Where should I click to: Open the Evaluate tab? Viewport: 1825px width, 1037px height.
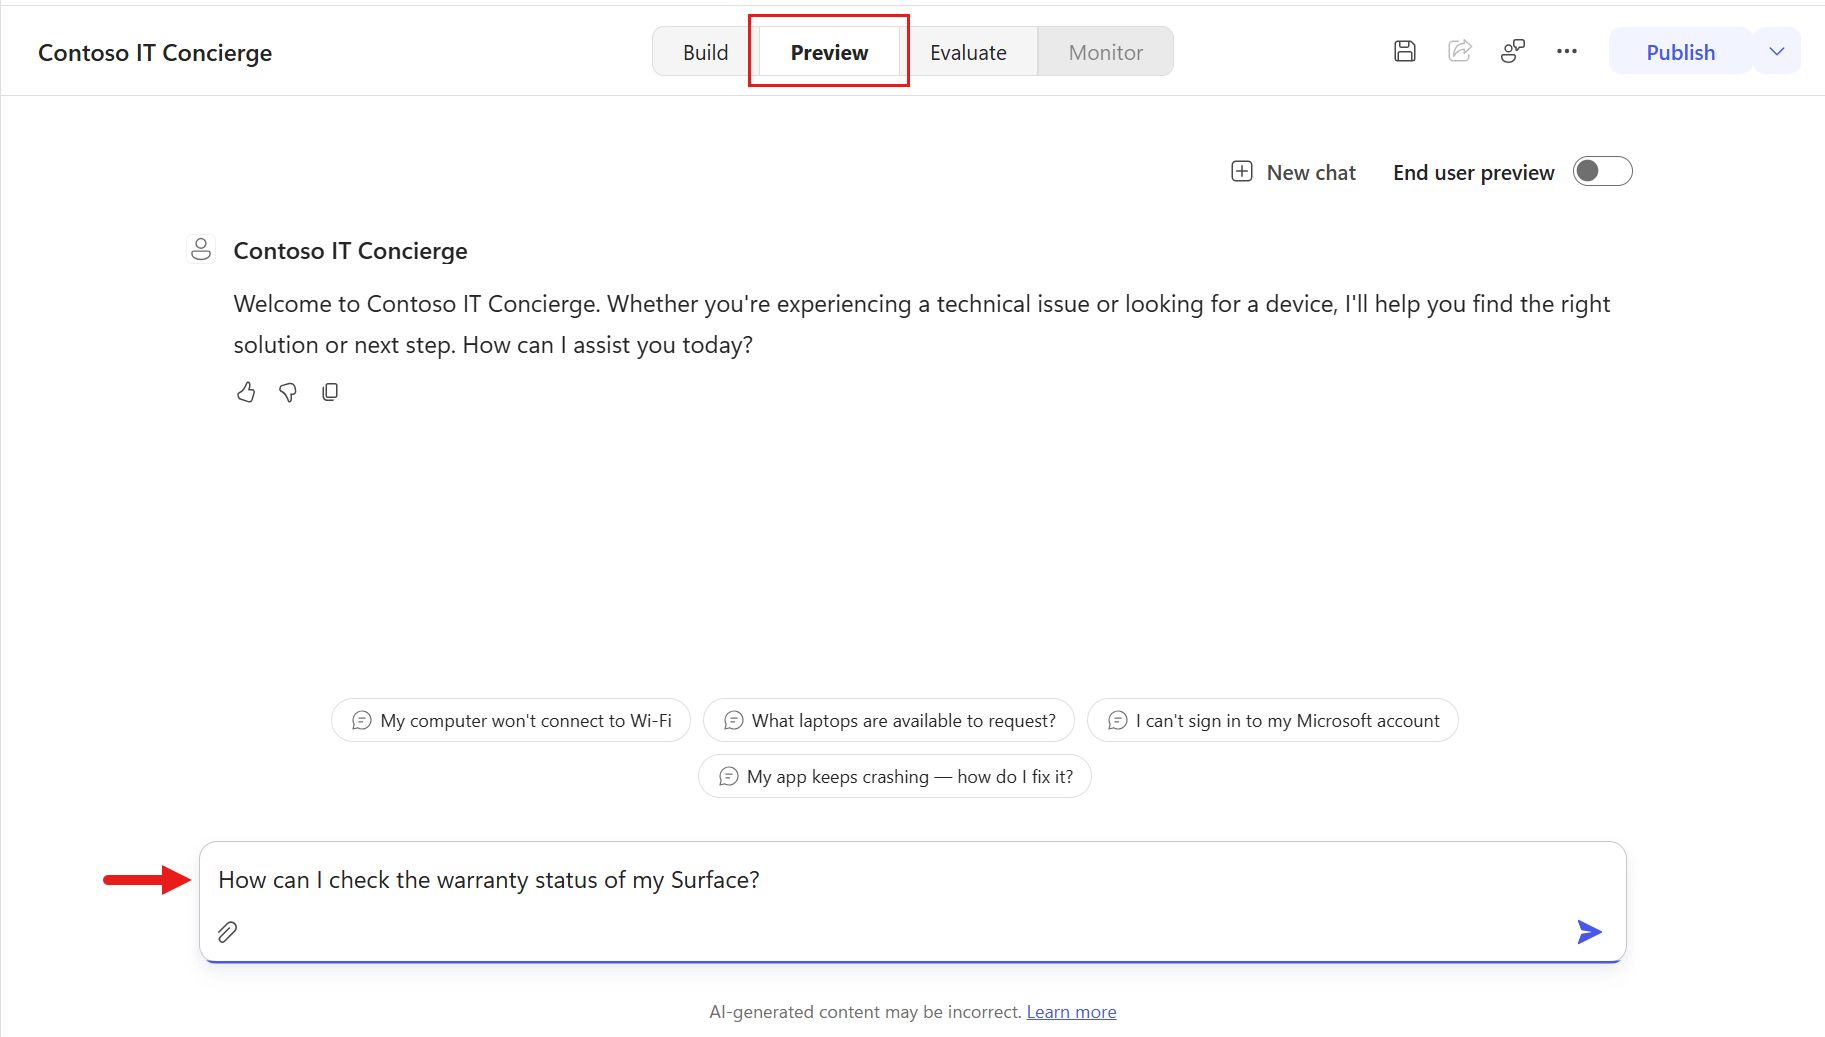click(x=968, y=52)
